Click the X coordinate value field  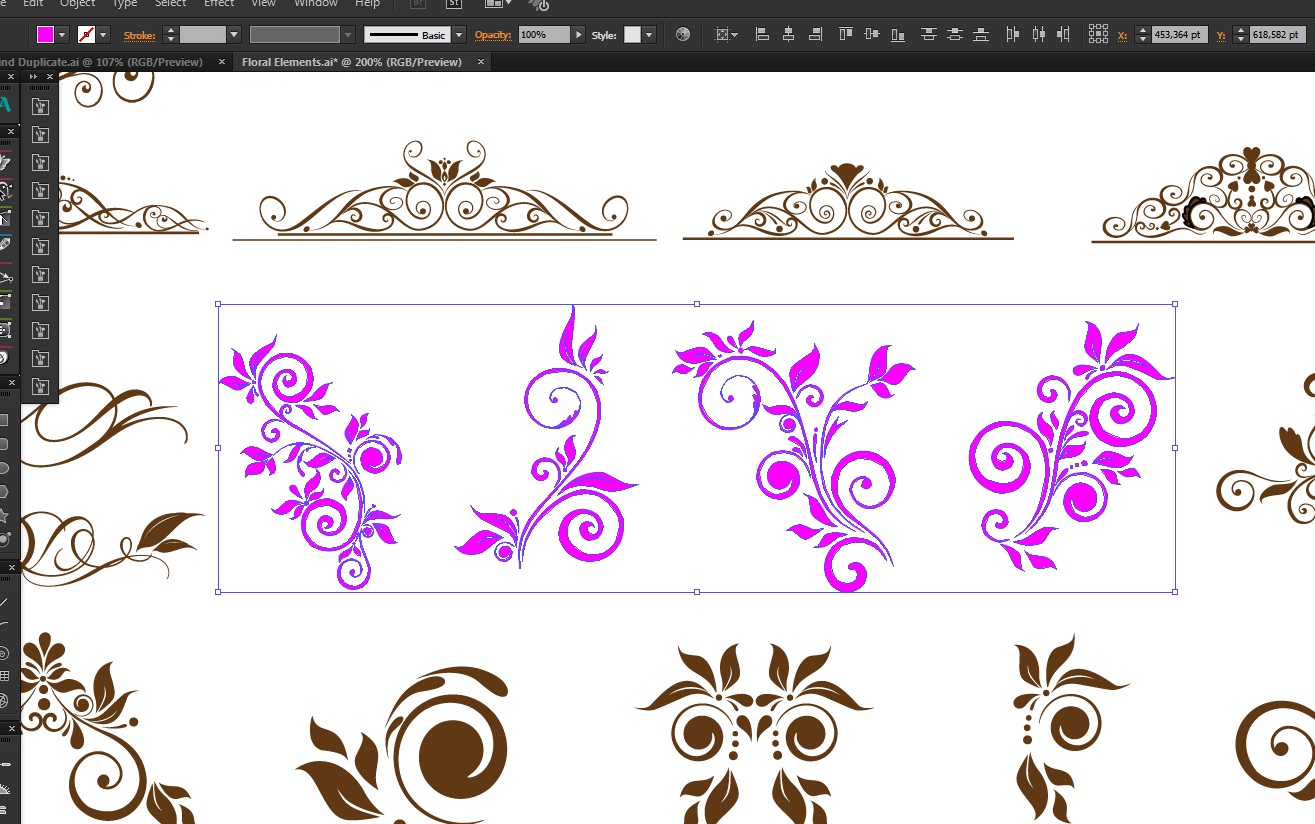(x=1180, y=35)
